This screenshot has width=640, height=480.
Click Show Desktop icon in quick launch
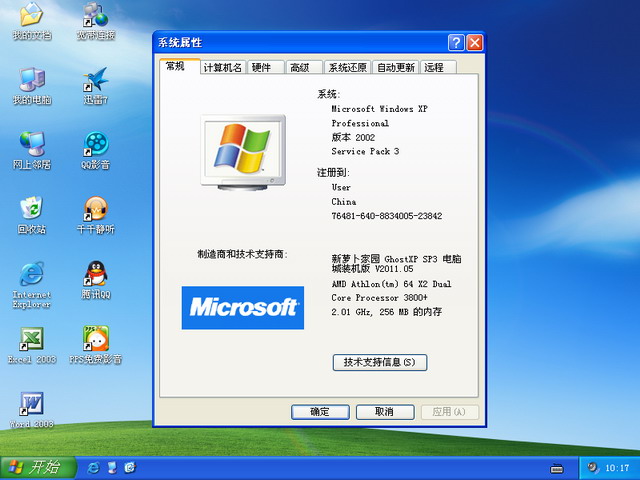(112, 468)
